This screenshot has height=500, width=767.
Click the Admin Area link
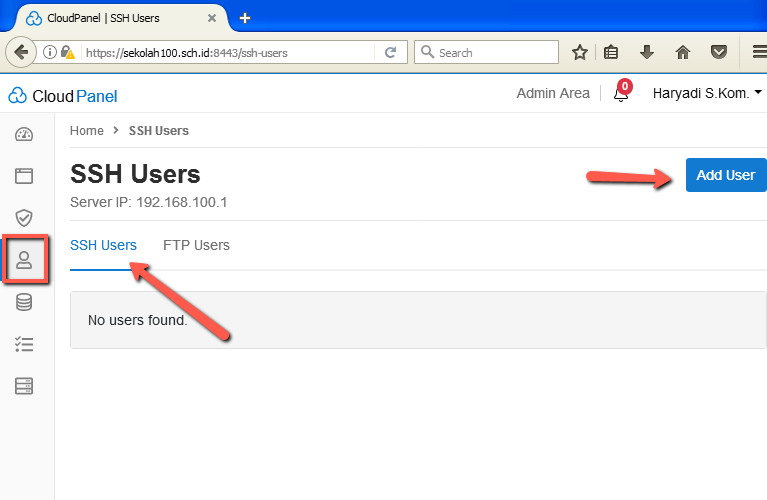tap(553, 93)
